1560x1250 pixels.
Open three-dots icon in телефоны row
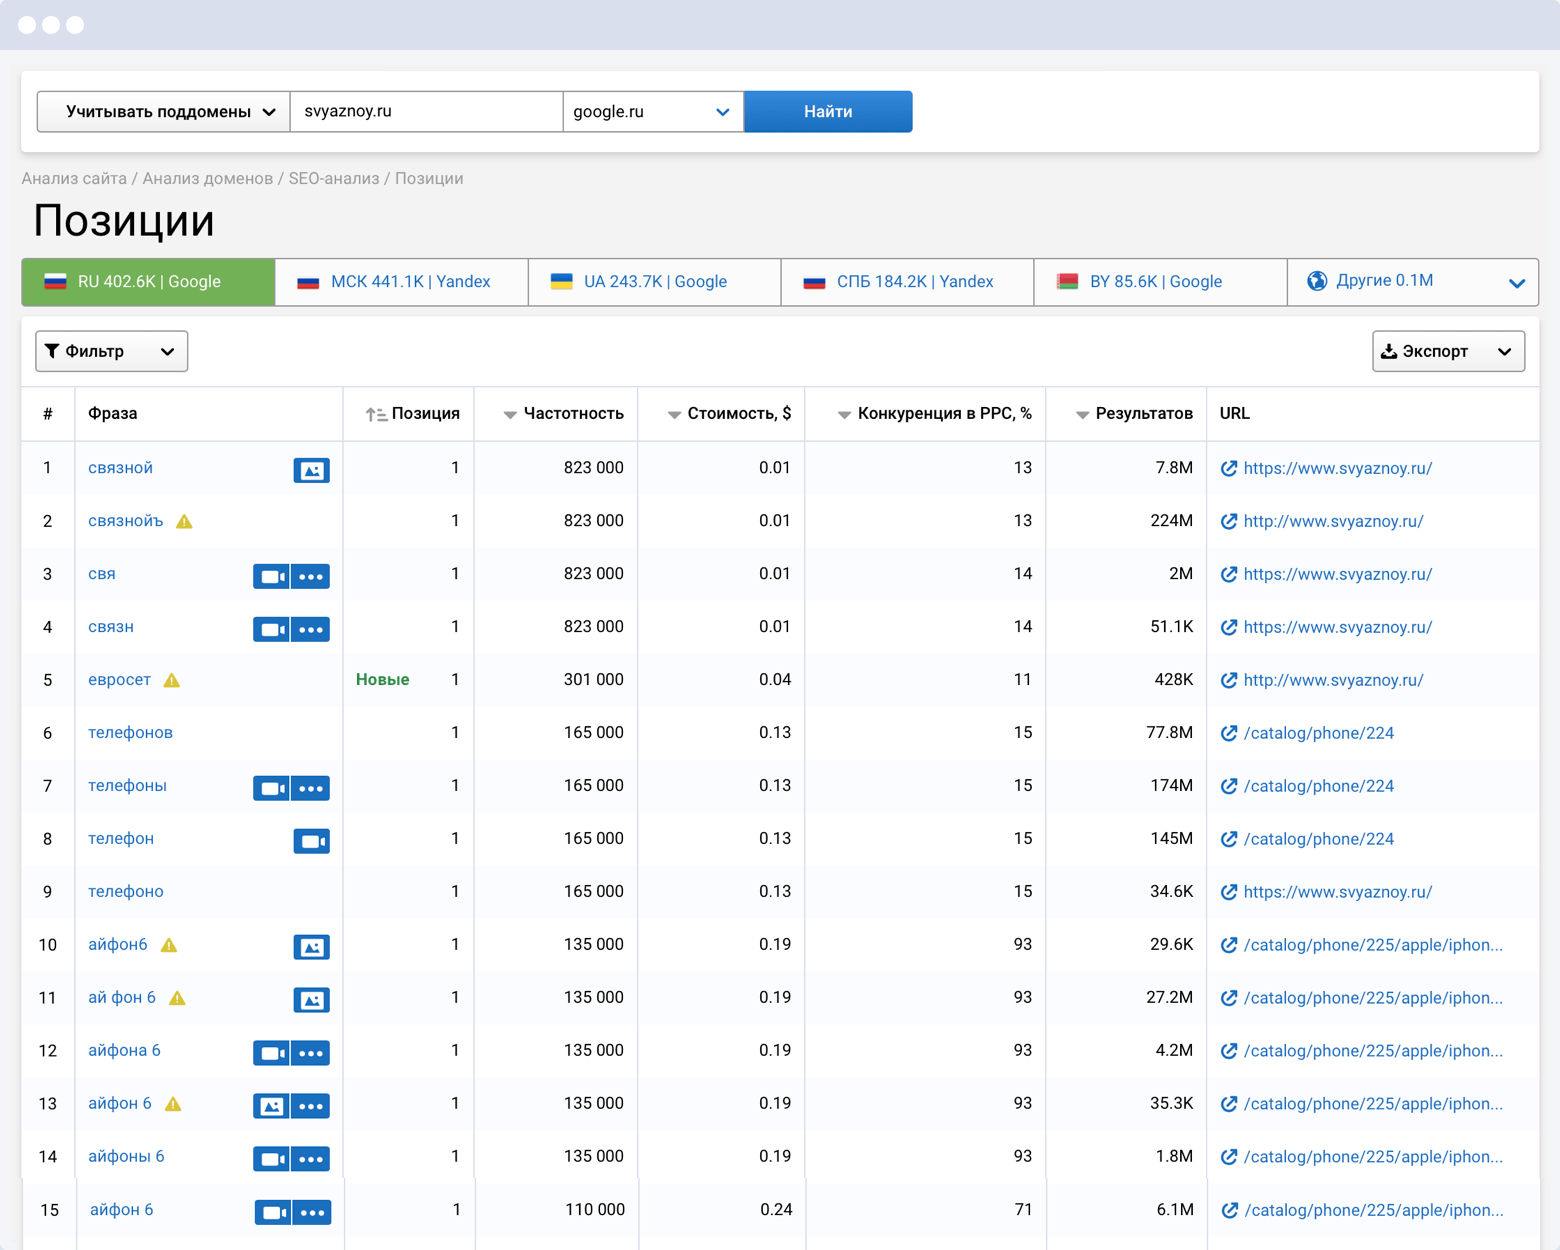click(311, 788)
